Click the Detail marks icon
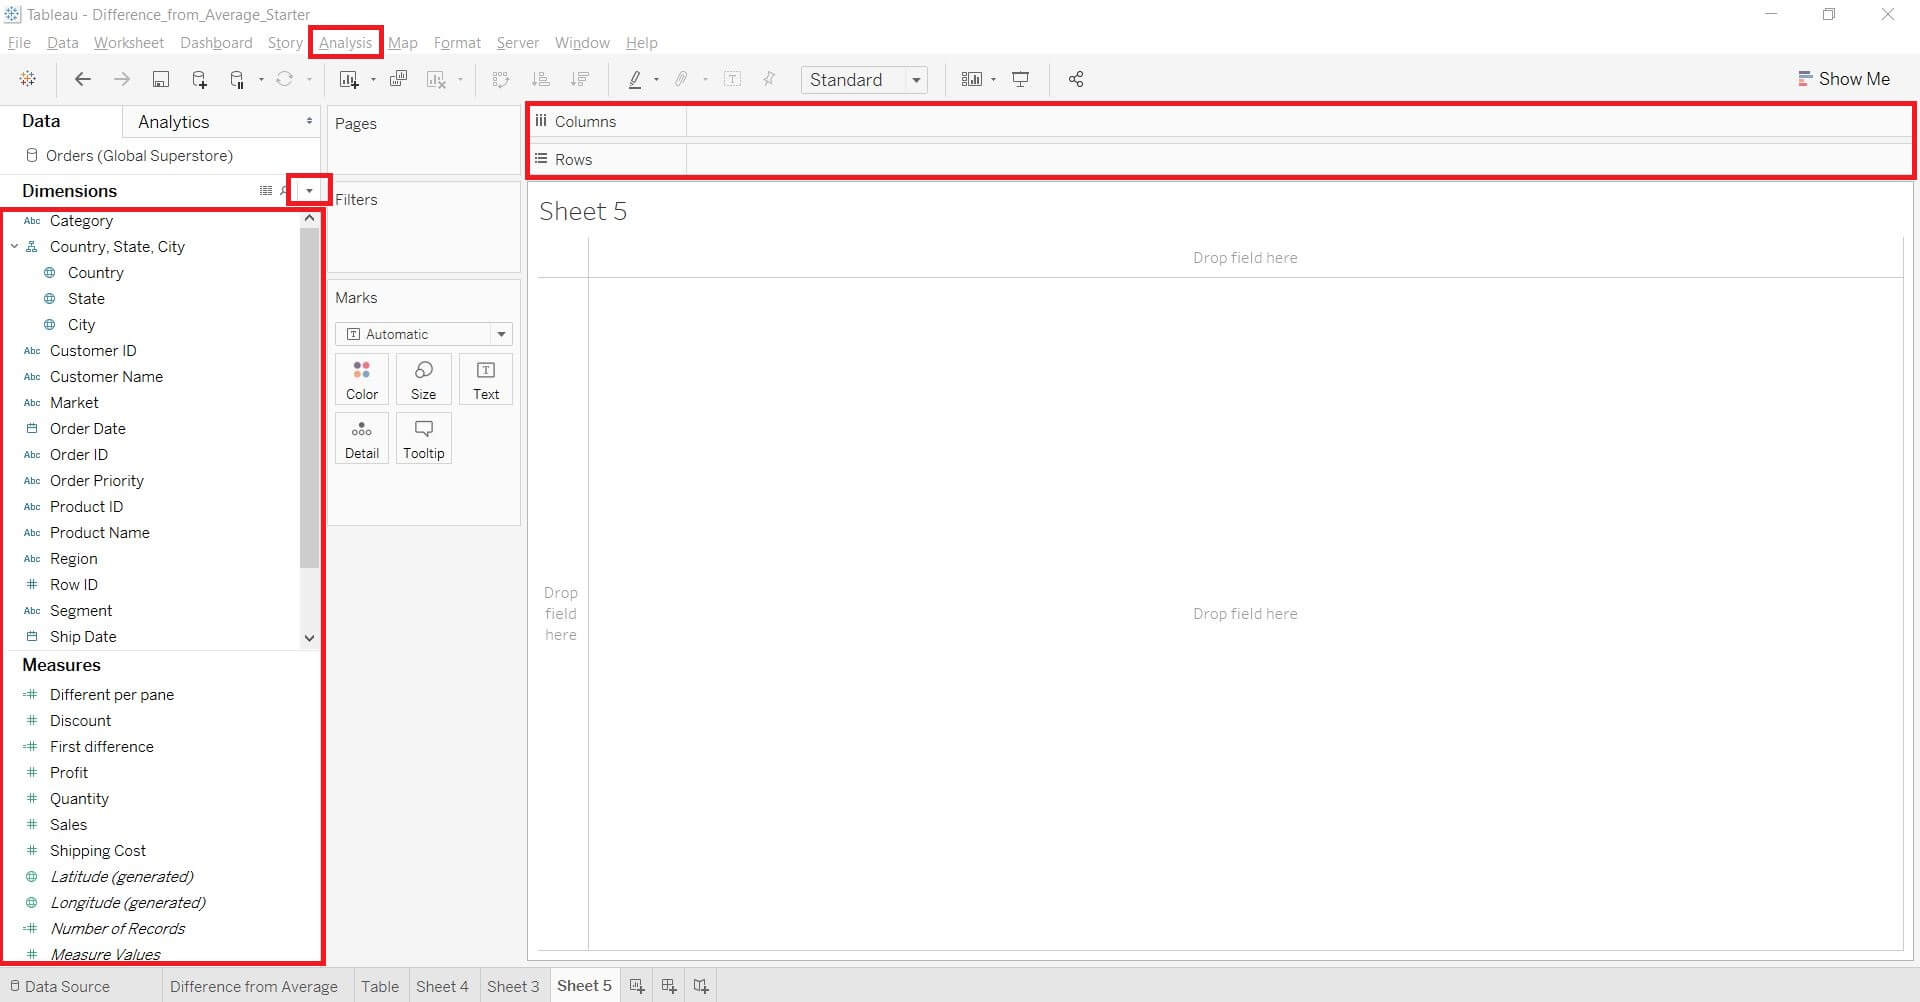 tap(361, 437)
